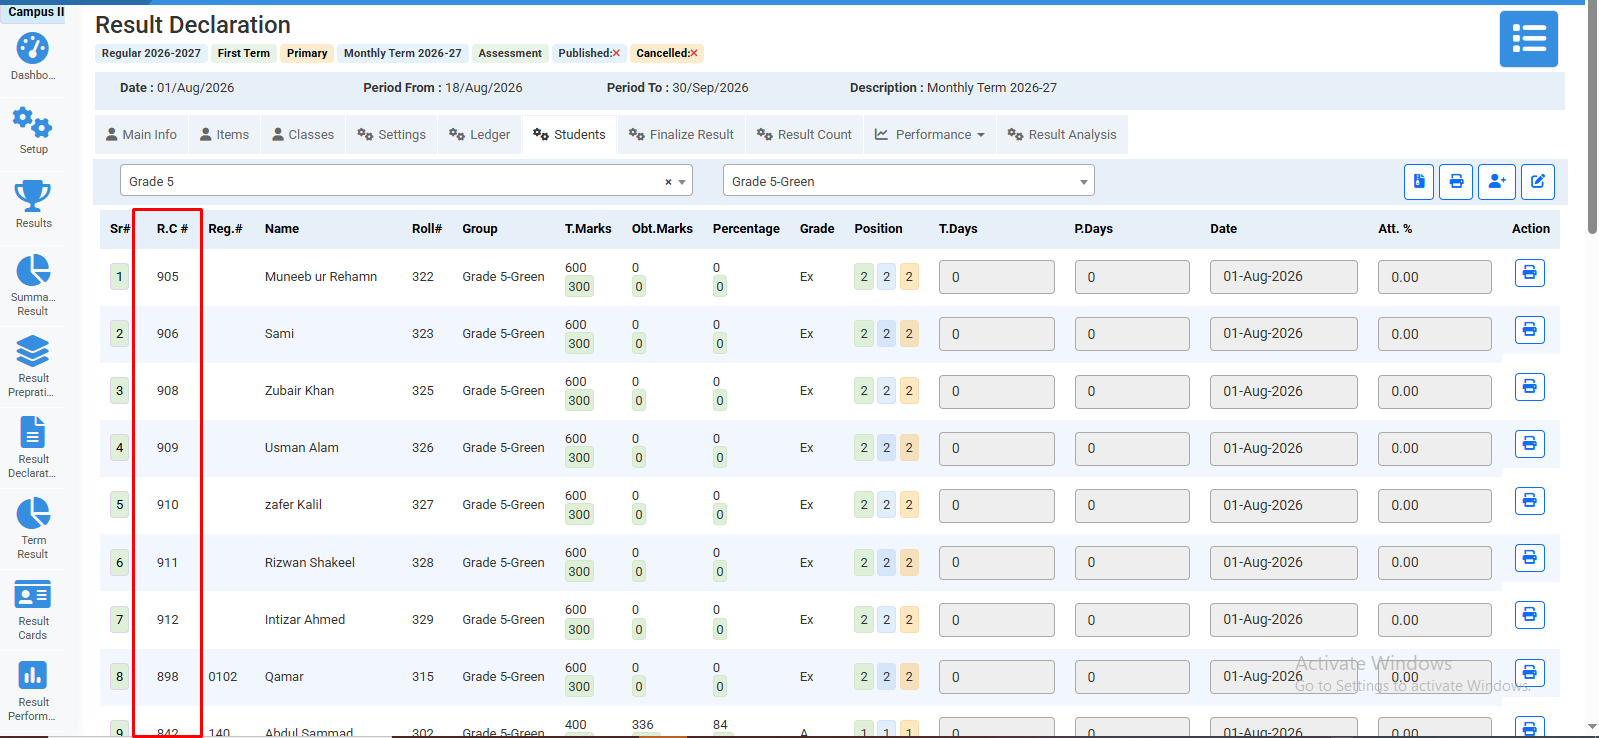Click Att. % field for Intizar Ahmed
The height and width of the screenshot is (738, 1599).
tap(1434, 620)
